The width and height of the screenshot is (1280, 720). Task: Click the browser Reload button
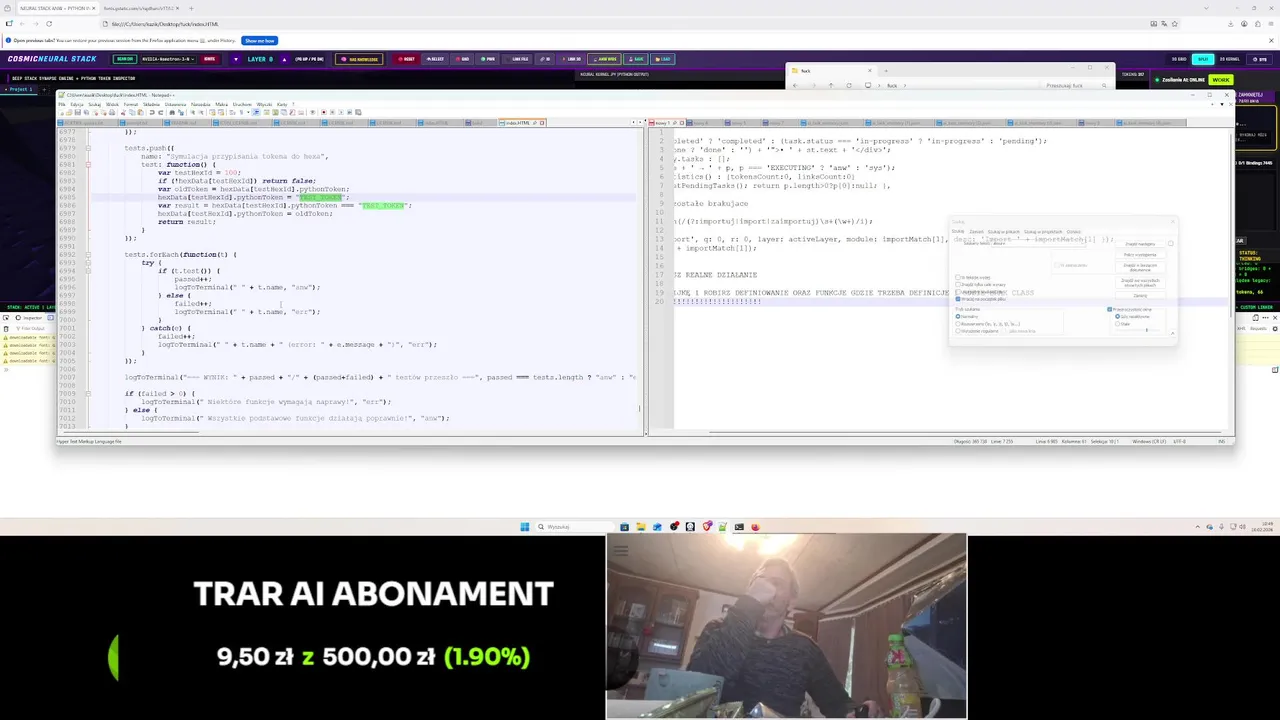48,23
